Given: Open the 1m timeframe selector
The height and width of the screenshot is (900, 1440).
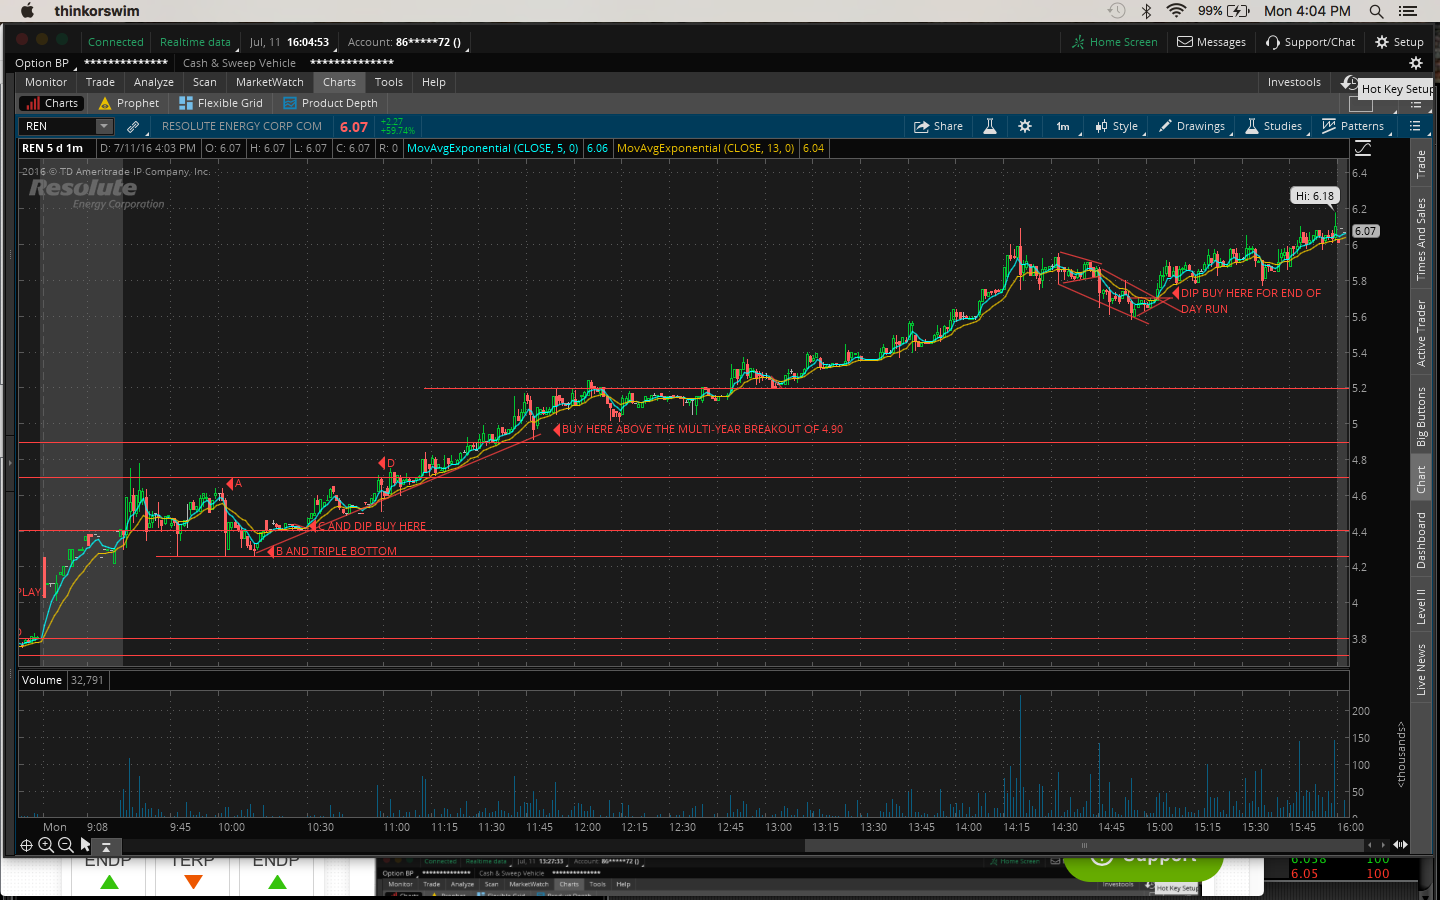Looking at the screenshot, I should pyautogui.click(x=1063, y=126).
